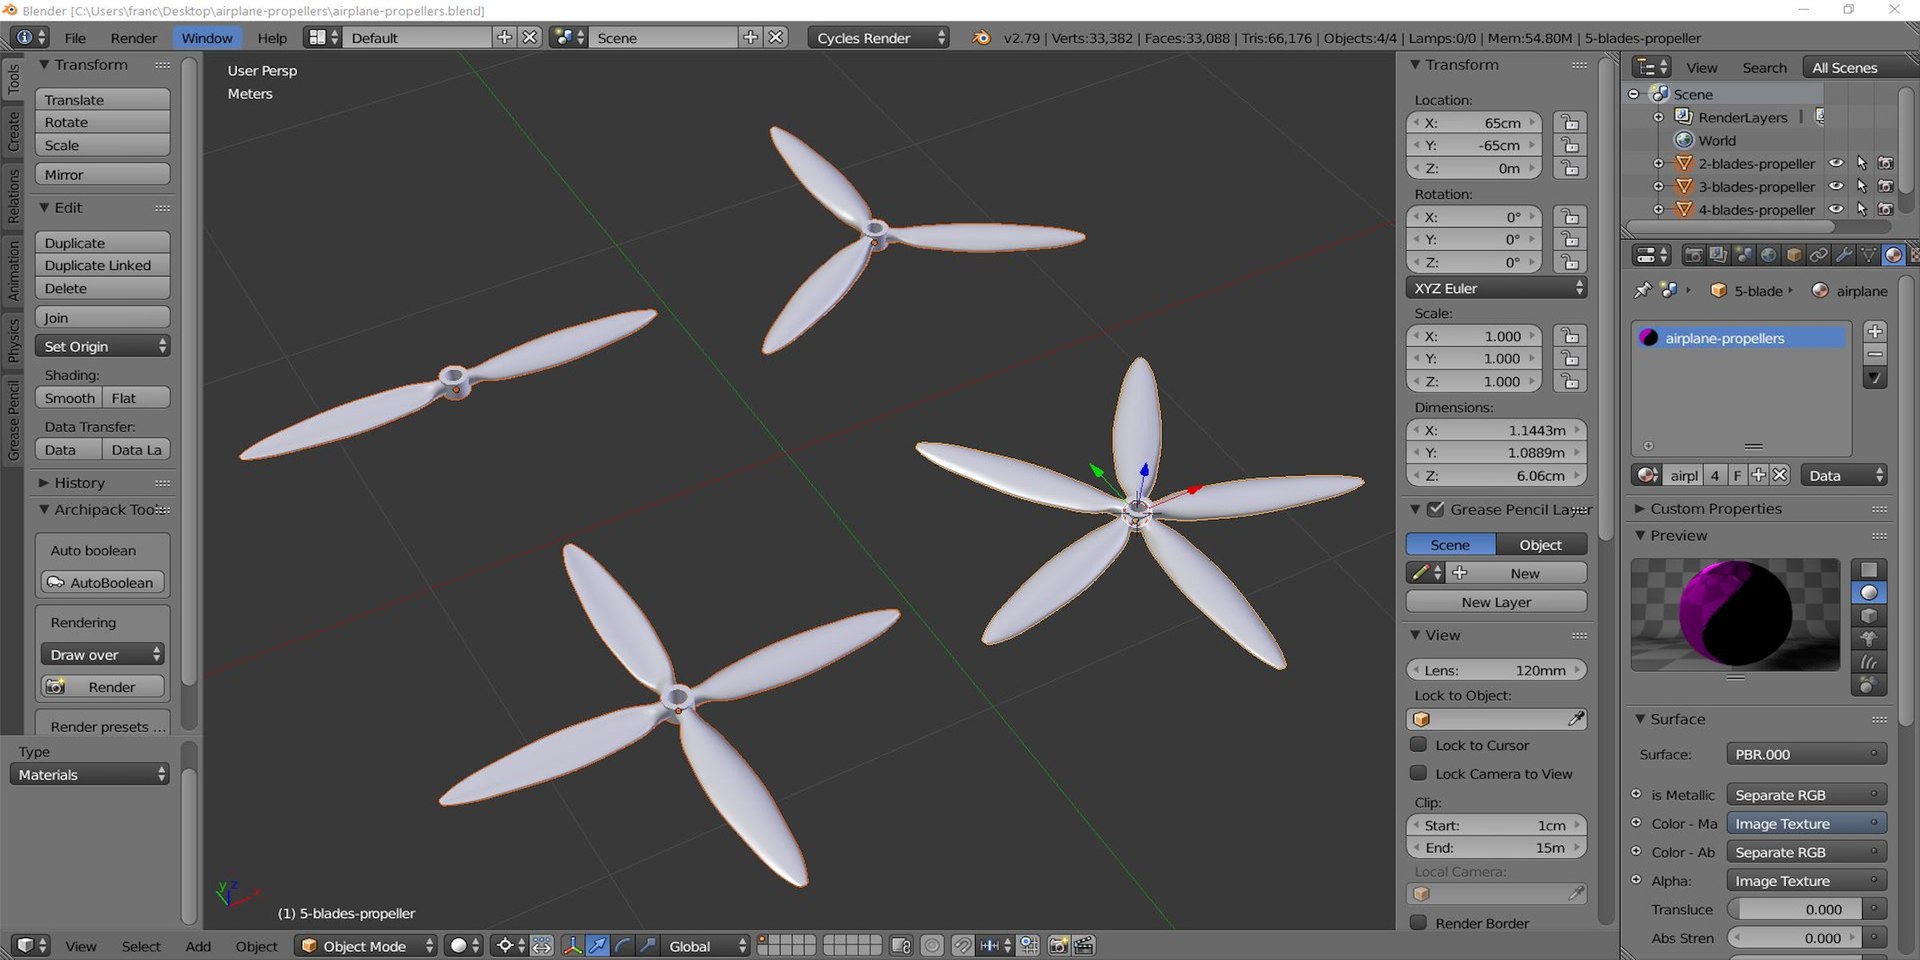Viewport: 1920px width, 960px height.
Task: Toggle the snap magnet icon
Action: coord(962,946)
